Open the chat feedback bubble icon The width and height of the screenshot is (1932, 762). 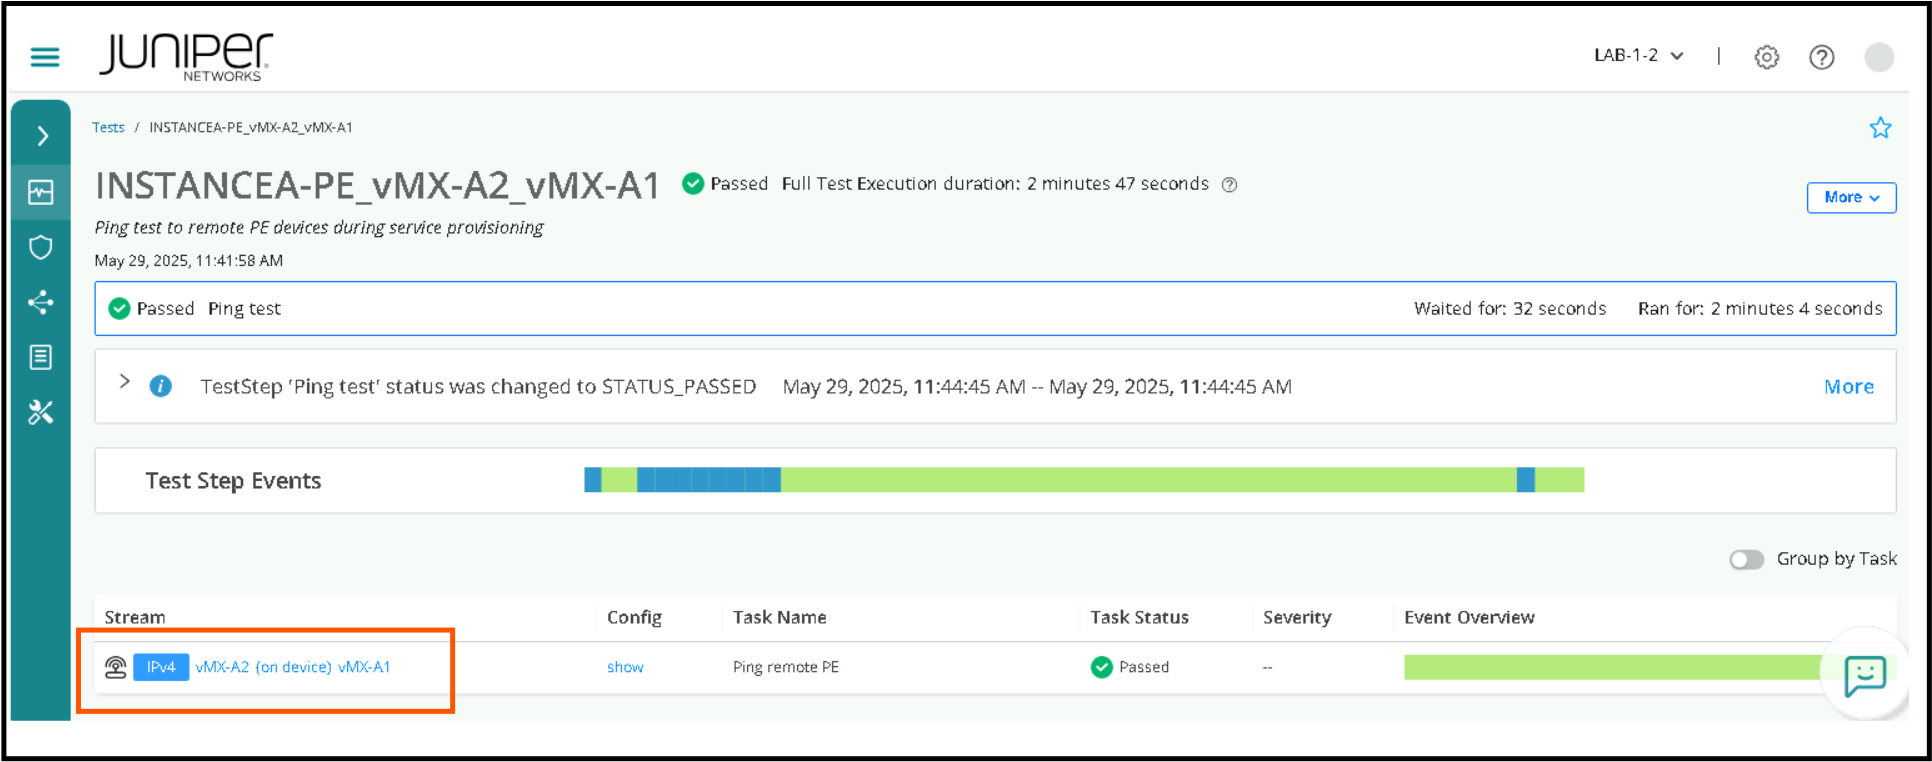1864,676
